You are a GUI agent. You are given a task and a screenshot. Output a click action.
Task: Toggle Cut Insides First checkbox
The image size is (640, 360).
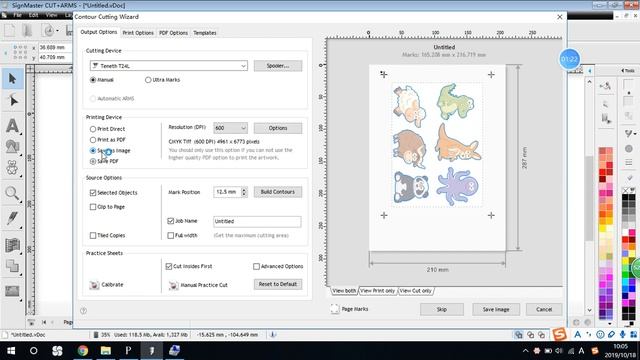click(169, 266)
